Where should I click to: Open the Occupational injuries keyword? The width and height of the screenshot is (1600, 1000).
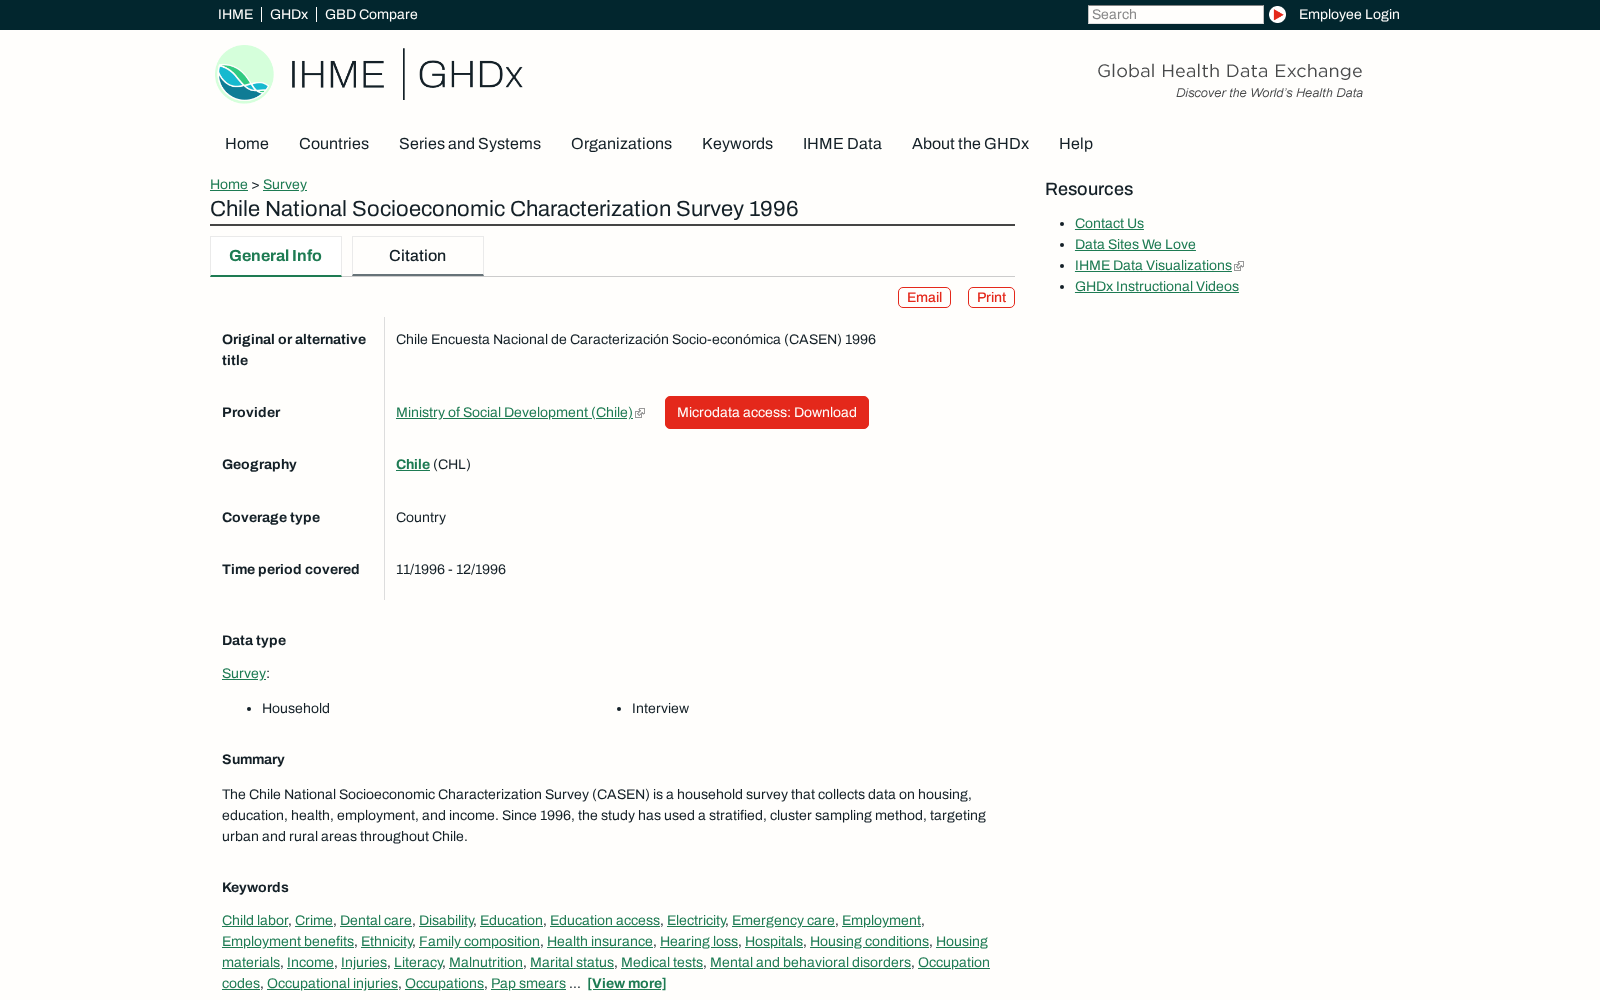click(x=332, y=983)
